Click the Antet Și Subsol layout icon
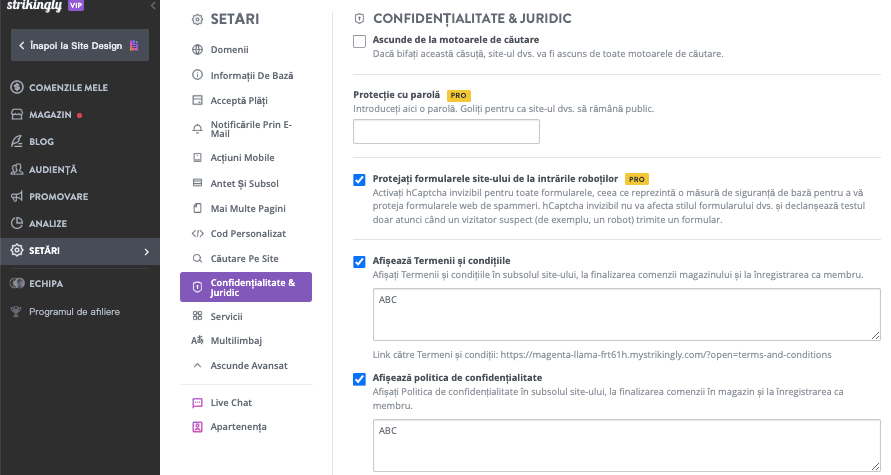 click(197, 183)
